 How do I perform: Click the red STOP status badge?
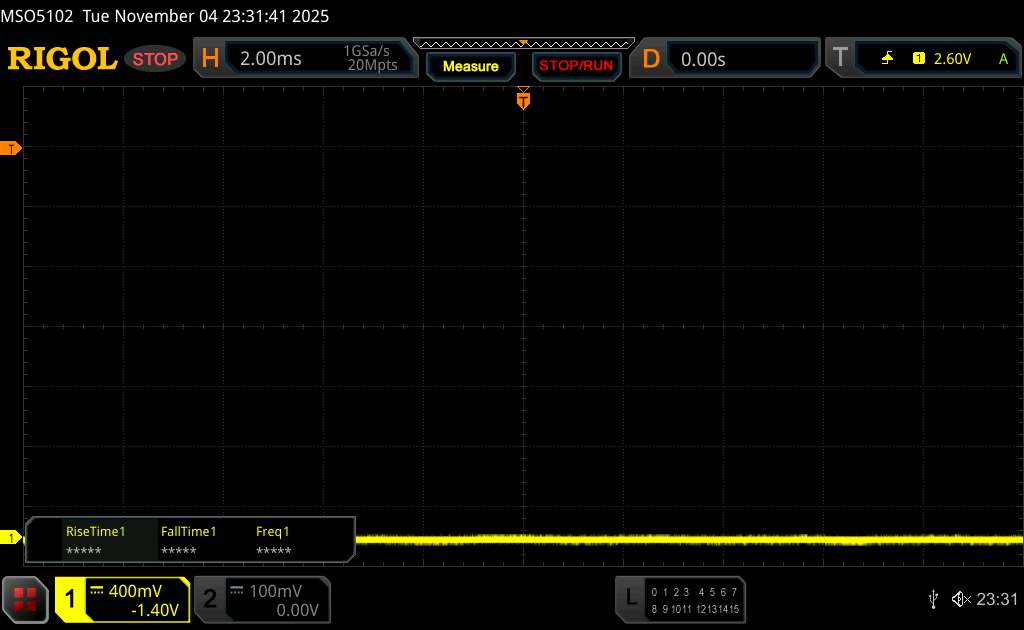pyautogui.click(x=156, y=59)
